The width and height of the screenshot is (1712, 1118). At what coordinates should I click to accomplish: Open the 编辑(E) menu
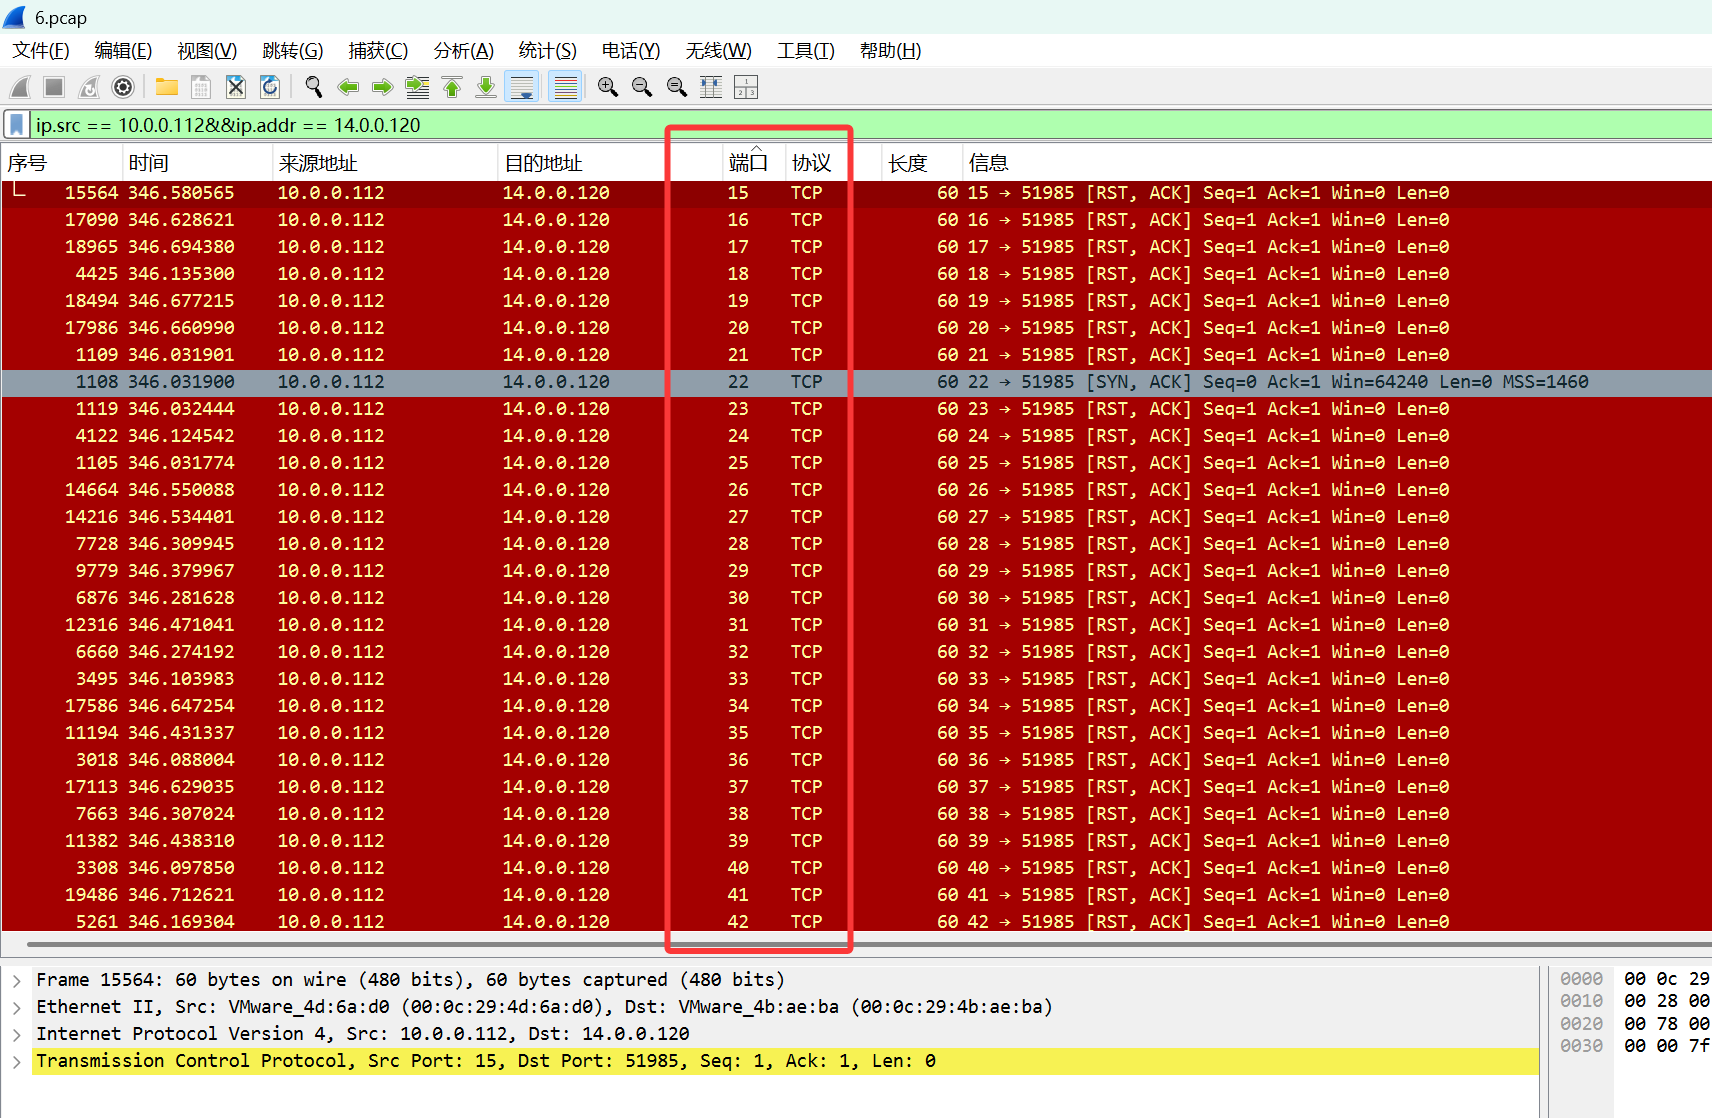point(123,51)
